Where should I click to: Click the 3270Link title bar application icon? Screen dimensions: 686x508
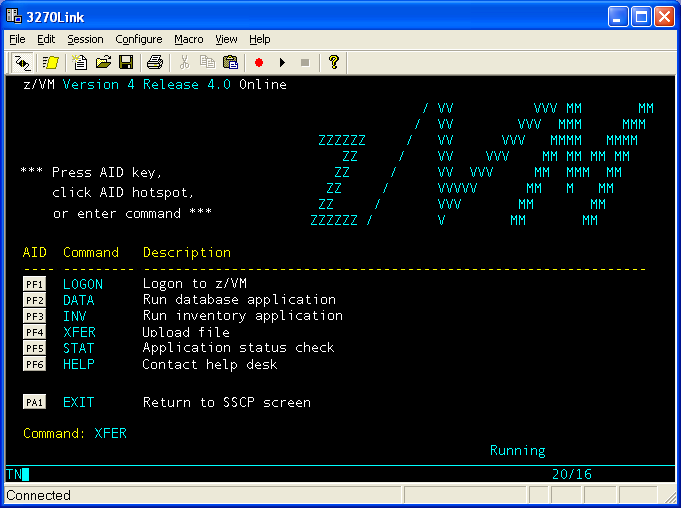[14, 16]
